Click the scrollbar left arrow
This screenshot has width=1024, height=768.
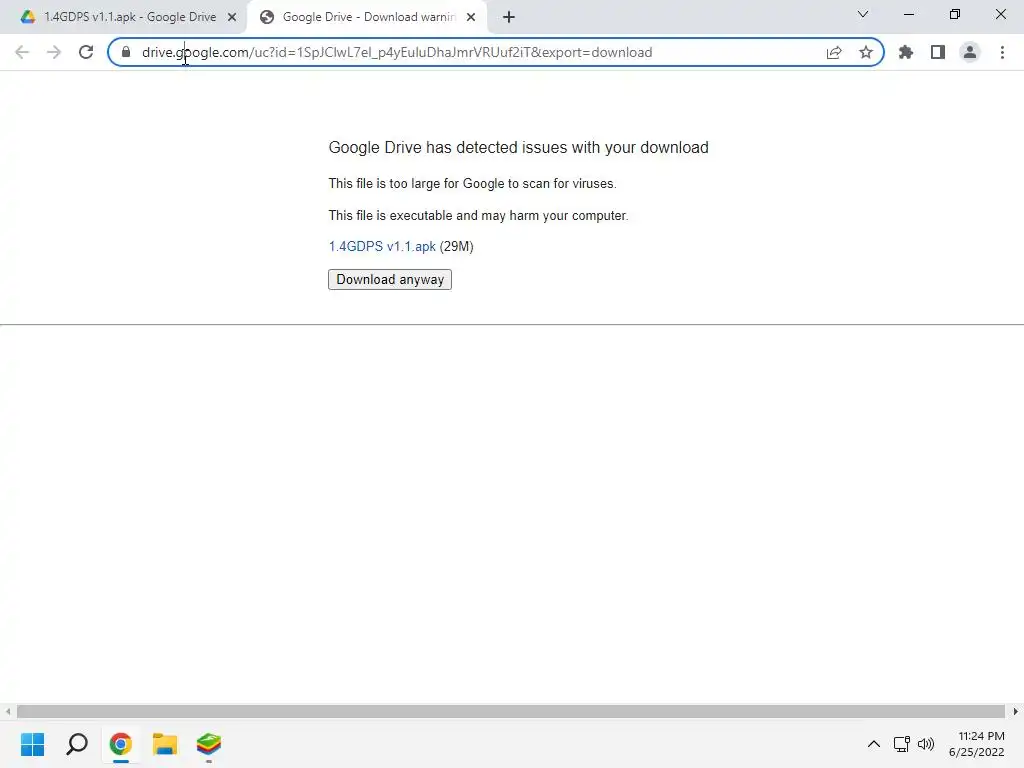click(x=8, y=711)
